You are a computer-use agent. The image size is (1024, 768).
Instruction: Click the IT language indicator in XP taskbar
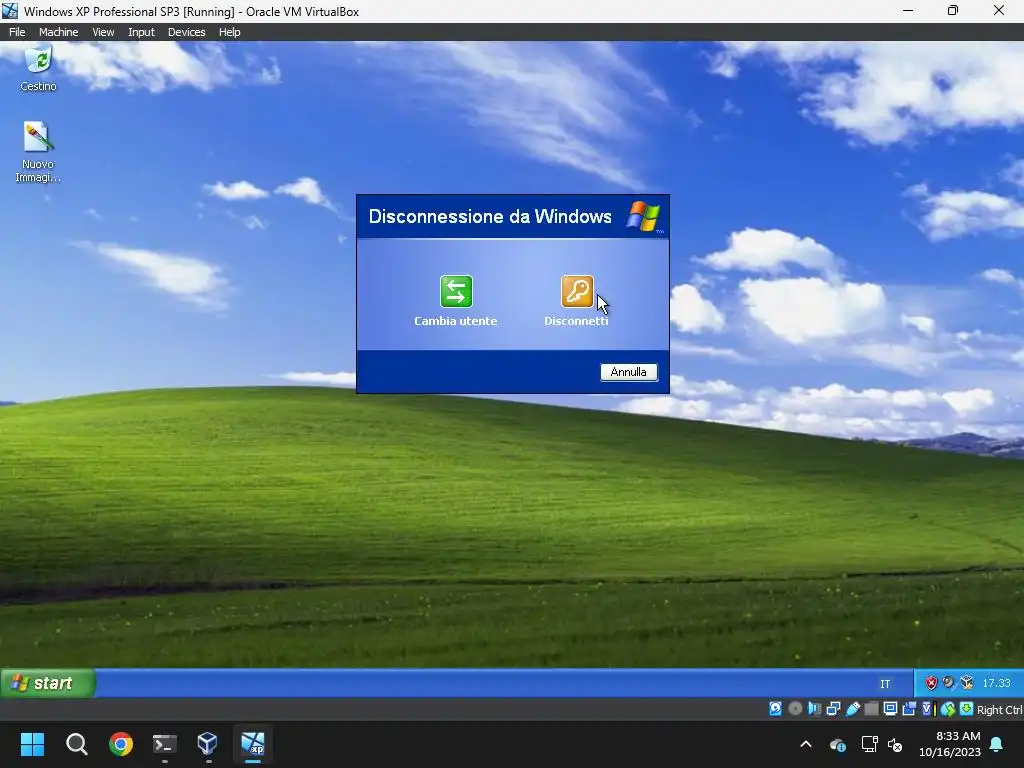click(x=885, y=684)
